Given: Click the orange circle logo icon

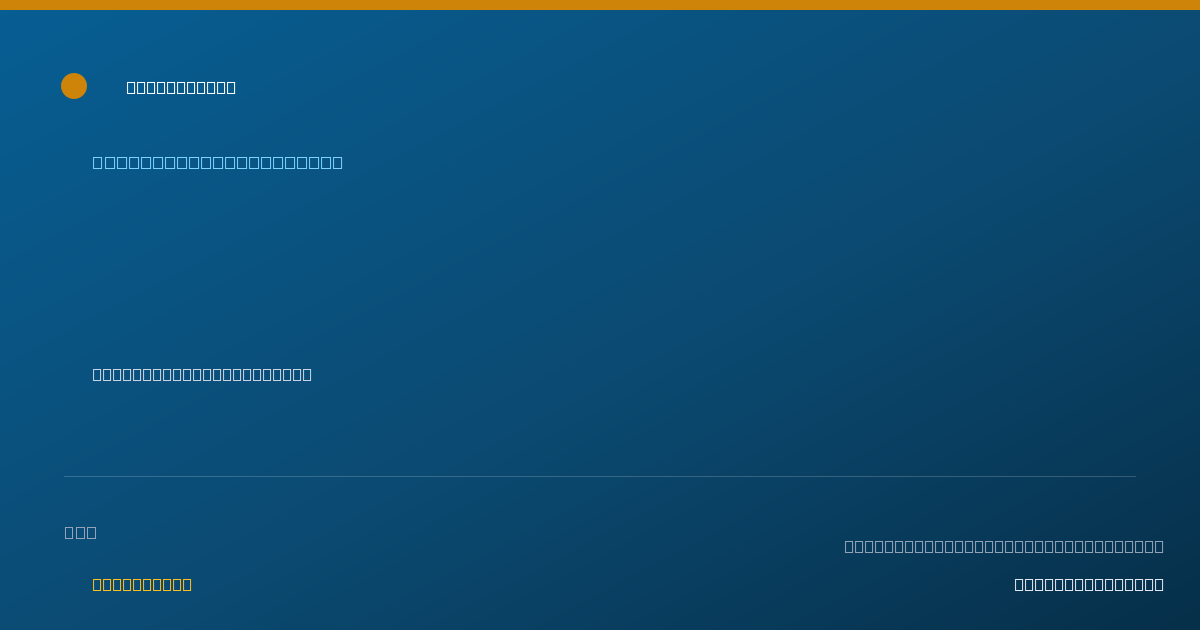Looking at the screenshot, I should coord(74,86).
